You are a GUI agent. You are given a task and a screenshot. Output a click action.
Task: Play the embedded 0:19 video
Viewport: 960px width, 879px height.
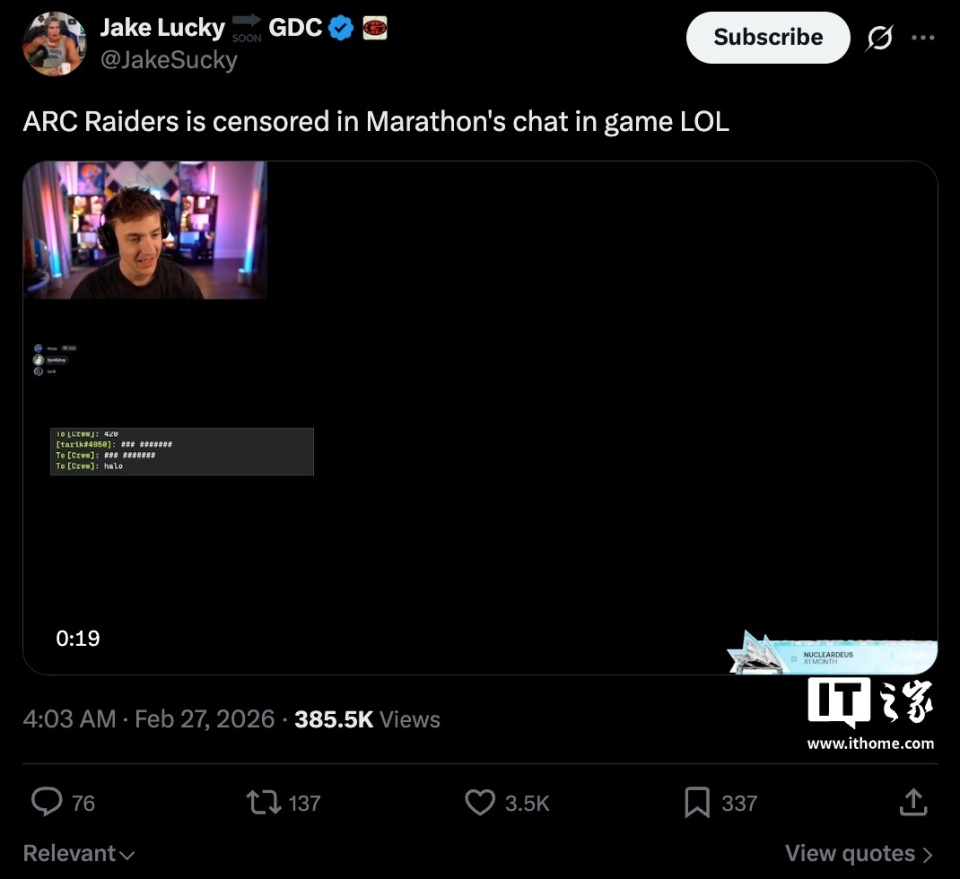point(480,418)
